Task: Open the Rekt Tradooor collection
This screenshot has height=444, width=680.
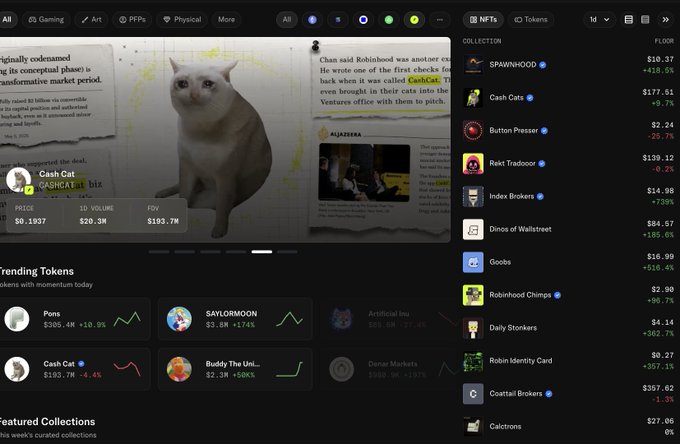Action: coord(568,163)
